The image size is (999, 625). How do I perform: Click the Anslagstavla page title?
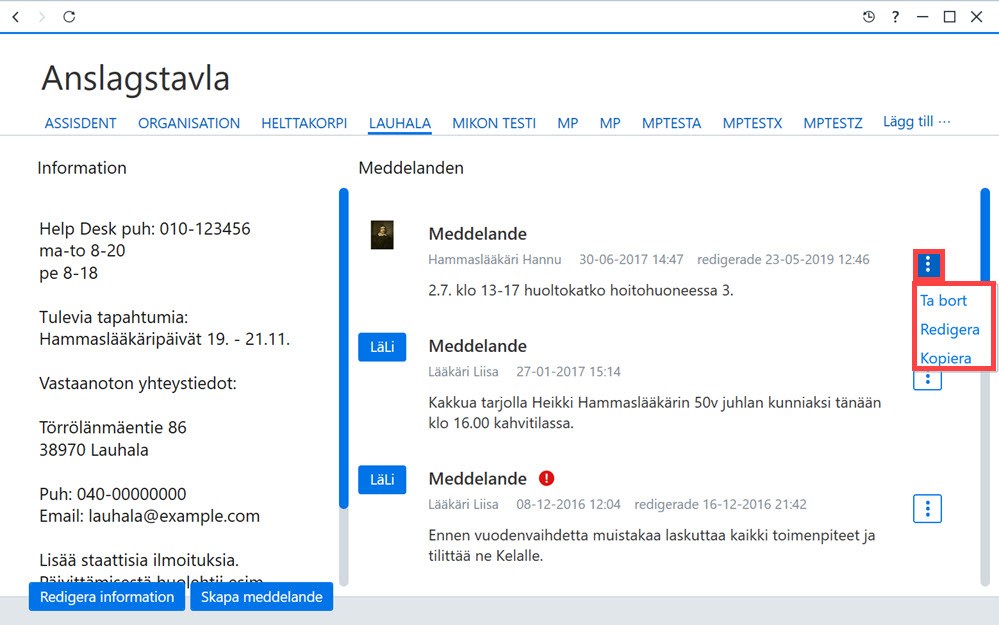[x=135, y=78]
